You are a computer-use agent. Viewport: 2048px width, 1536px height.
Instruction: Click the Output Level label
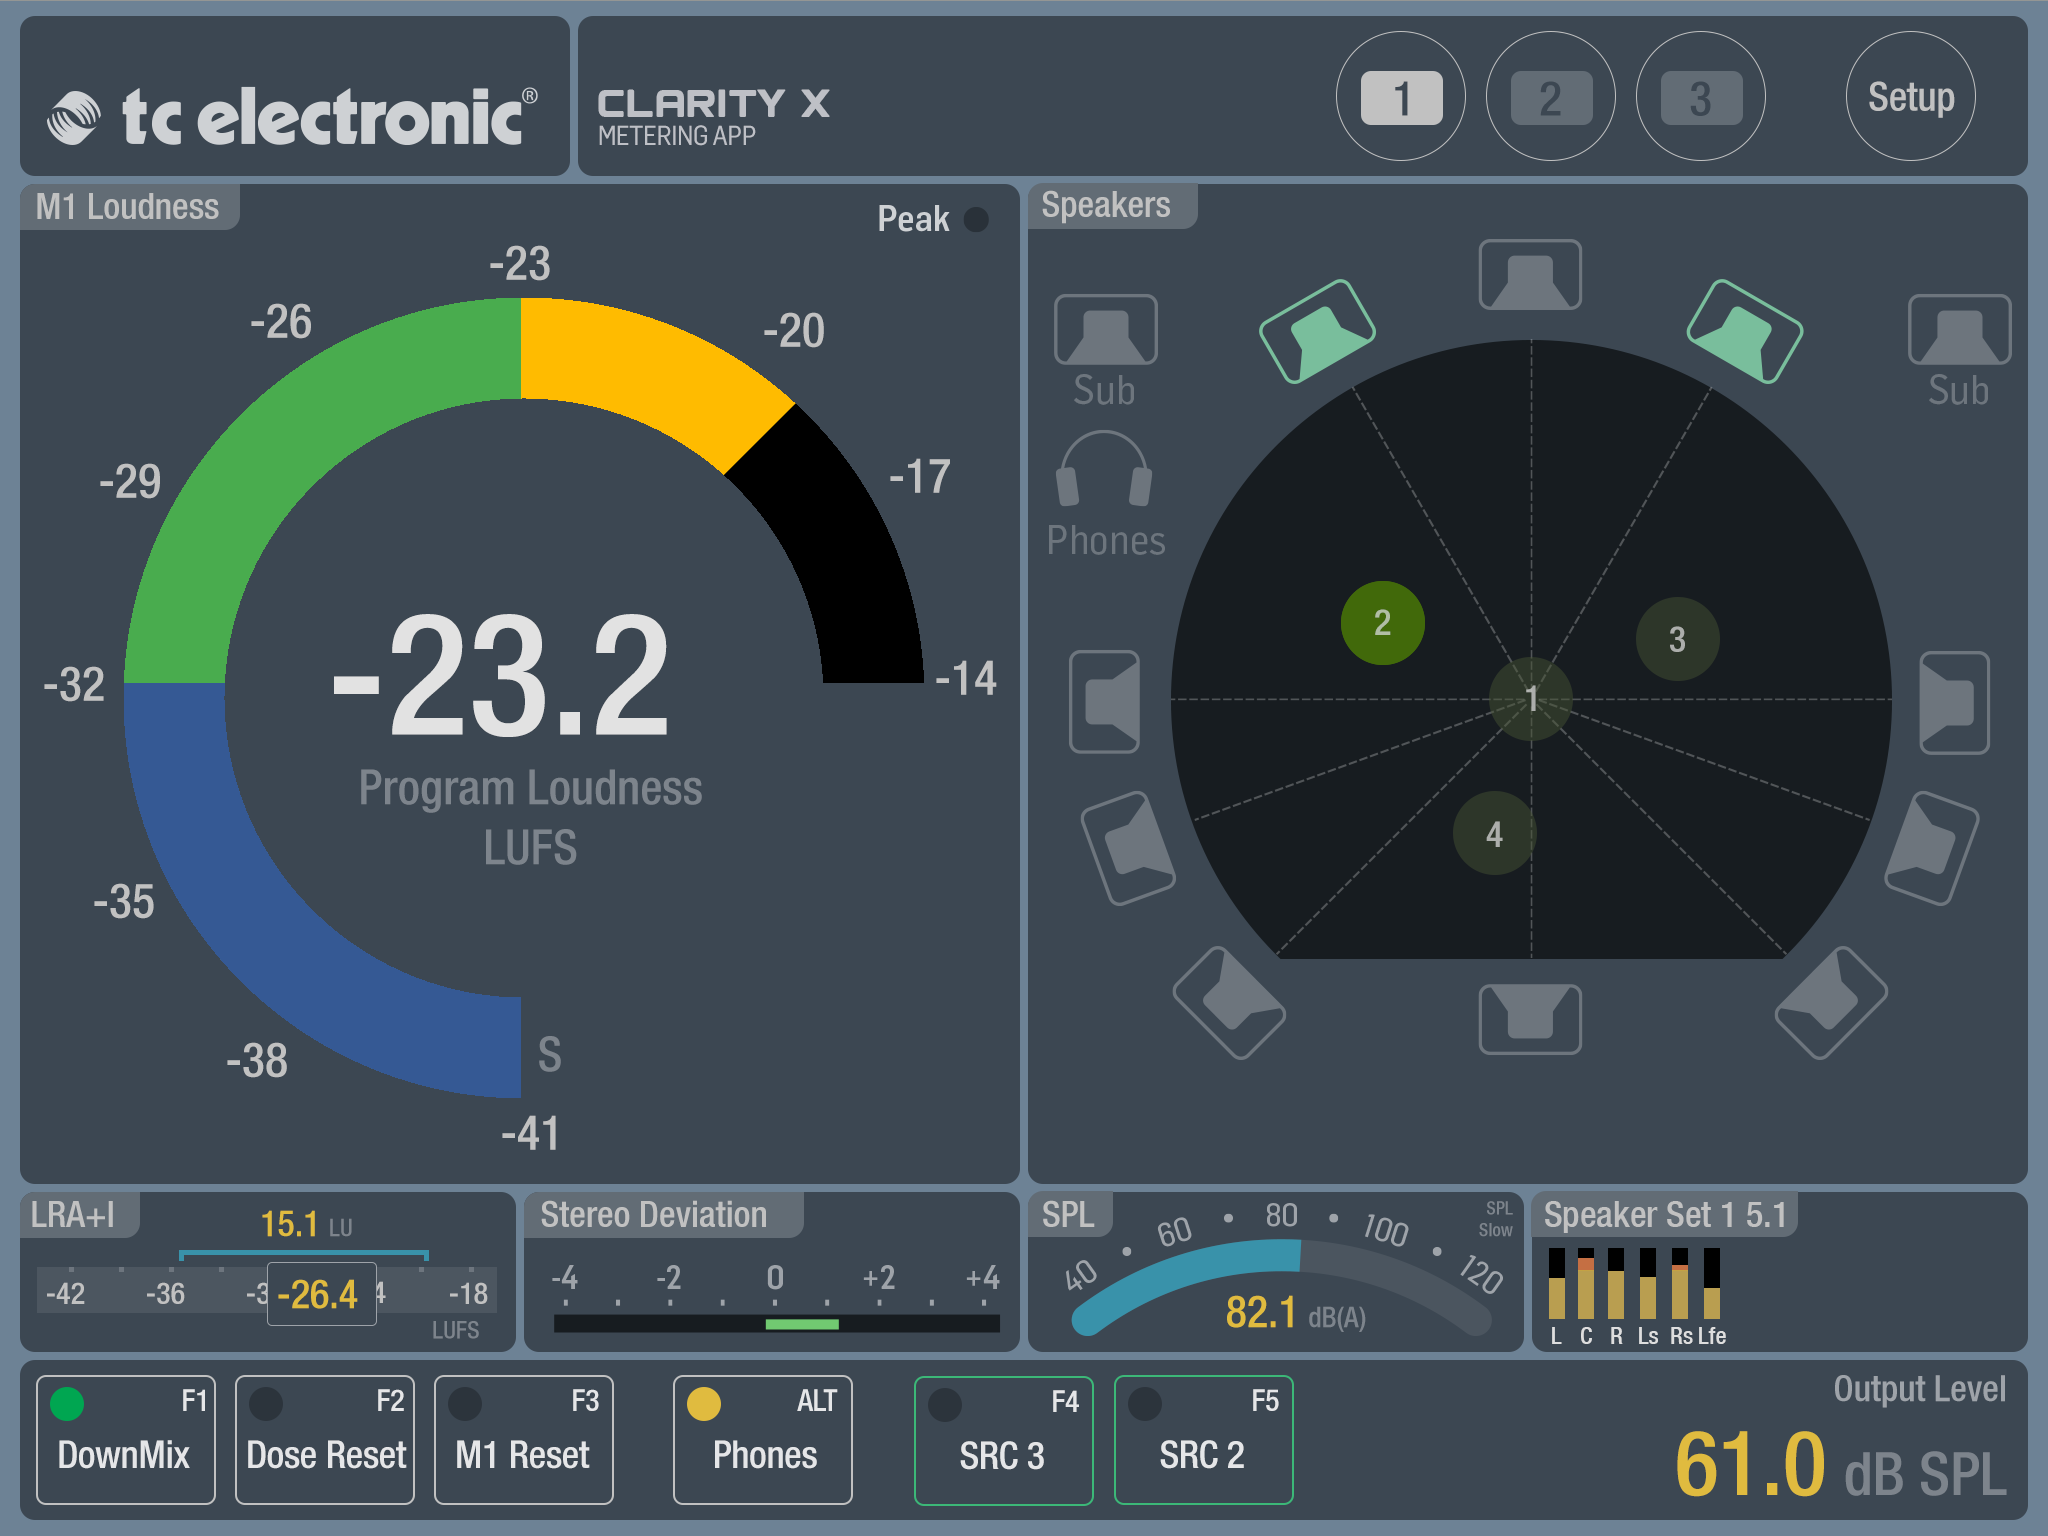point(1919,1389)
